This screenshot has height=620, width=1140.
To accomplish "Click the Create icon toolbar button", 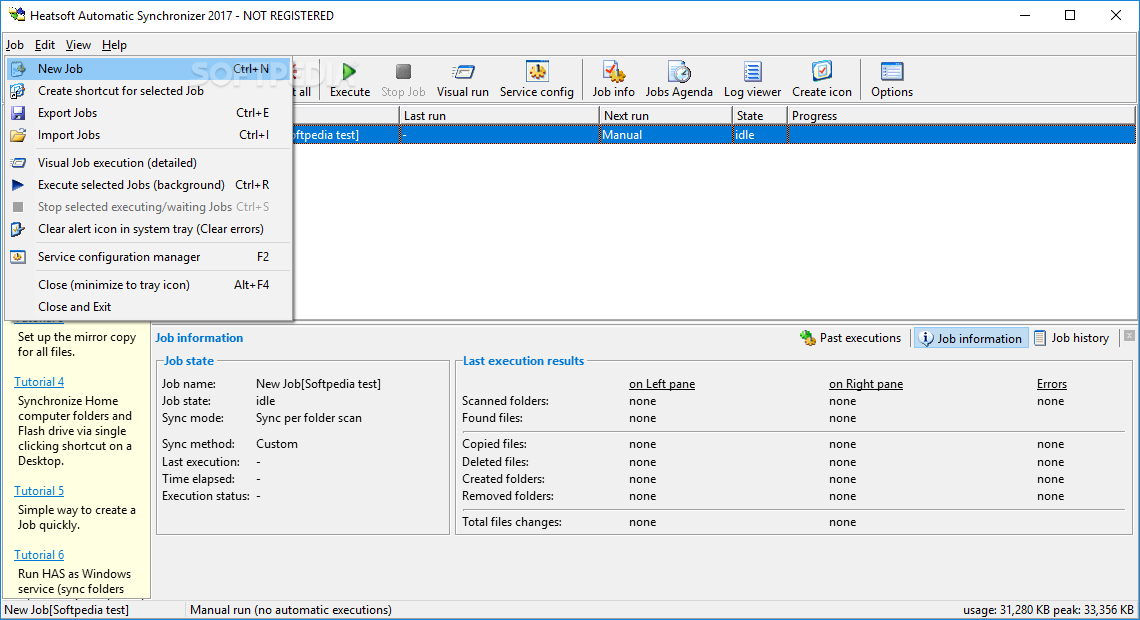I will [x=822, y=80].
